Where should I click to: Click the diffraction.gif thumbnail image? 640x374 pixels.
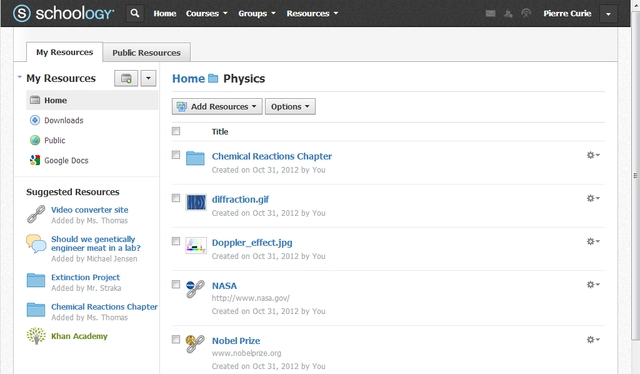click(196, 202)
